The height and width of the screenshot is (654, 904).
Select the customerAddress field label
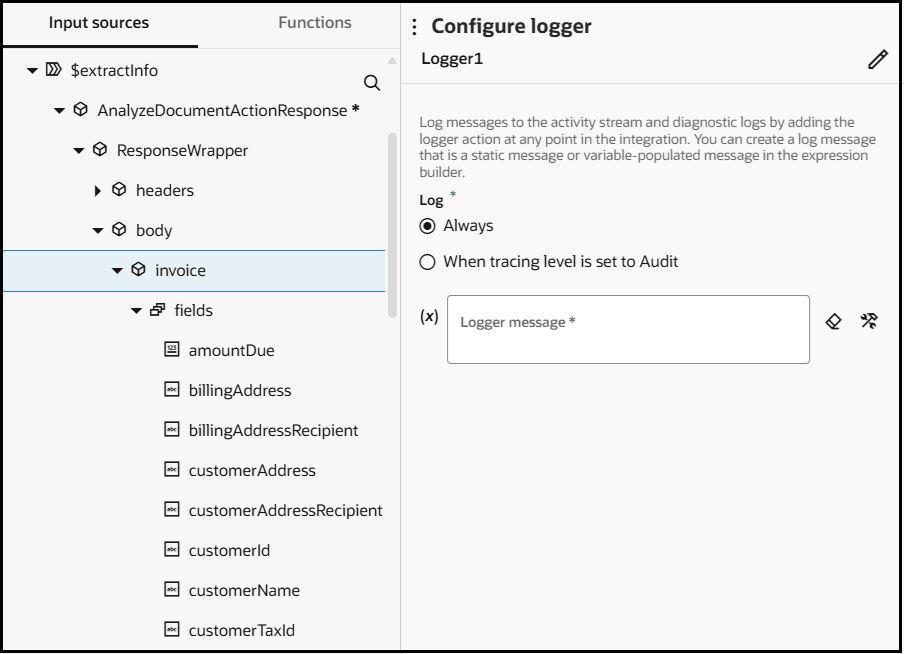[x=252, y=470]
